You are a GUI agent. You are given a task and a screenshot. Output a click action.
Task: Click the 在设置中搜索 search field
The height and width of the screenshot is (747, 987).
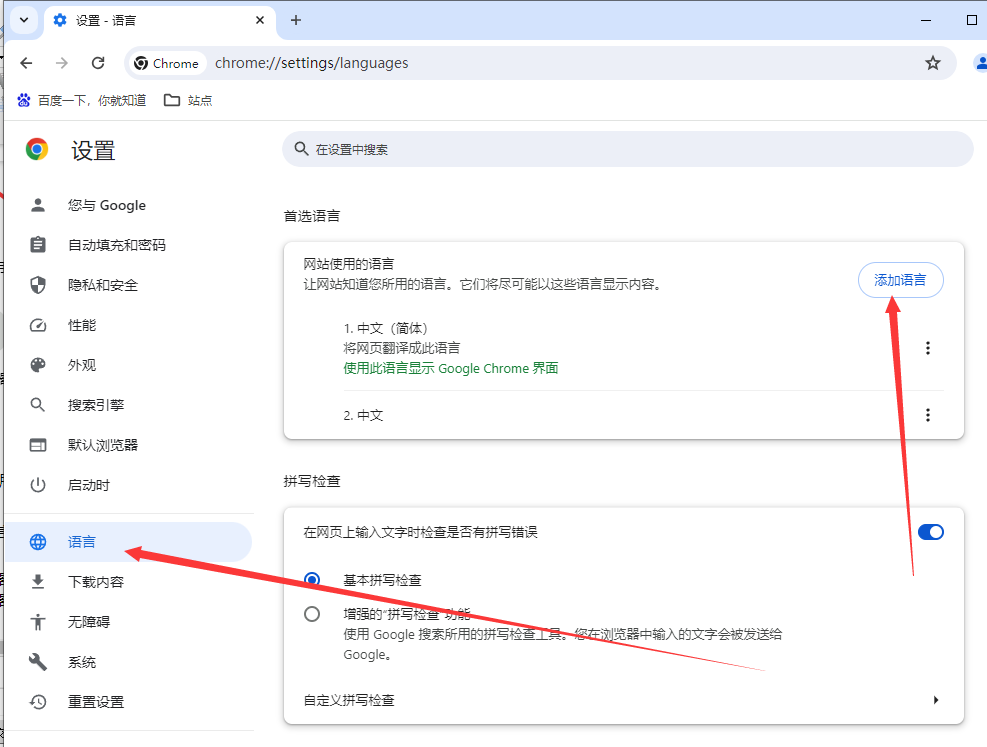coord(628,149)
